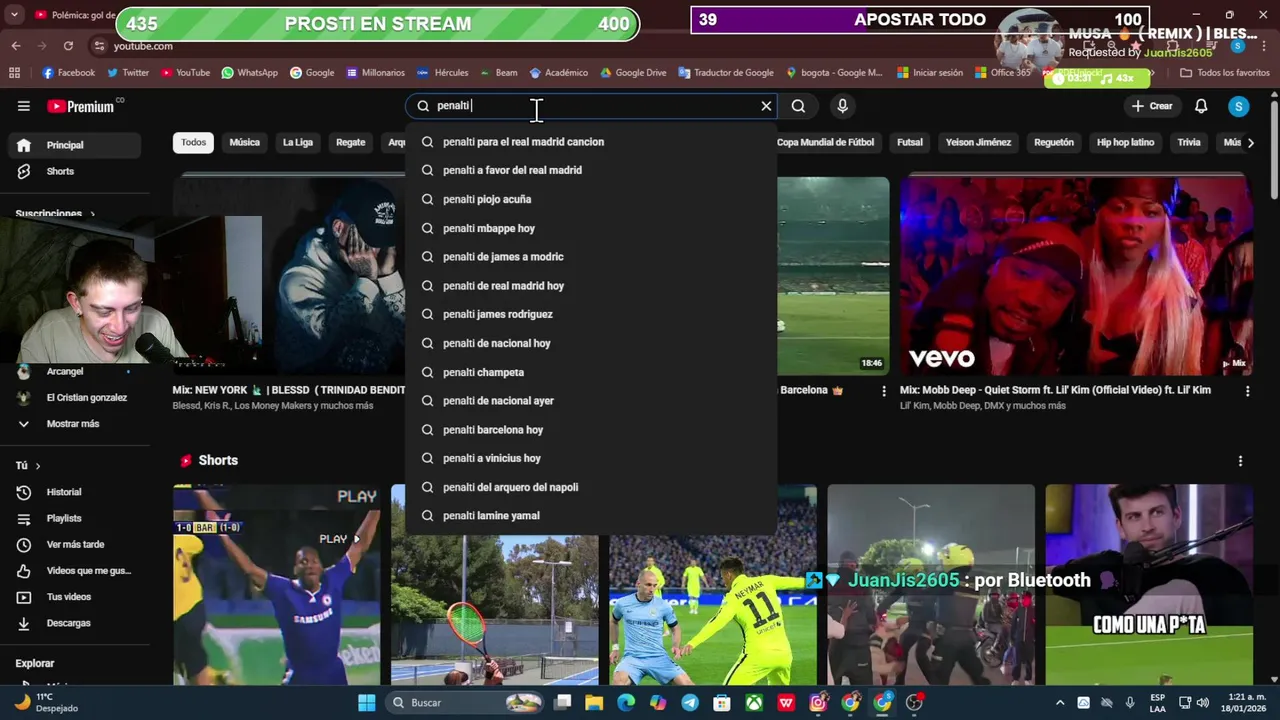The width and height of the screenshot is (1280, 720).
Task: Select the Reguetón filter chip
Action: click(x=1054, y=142)
